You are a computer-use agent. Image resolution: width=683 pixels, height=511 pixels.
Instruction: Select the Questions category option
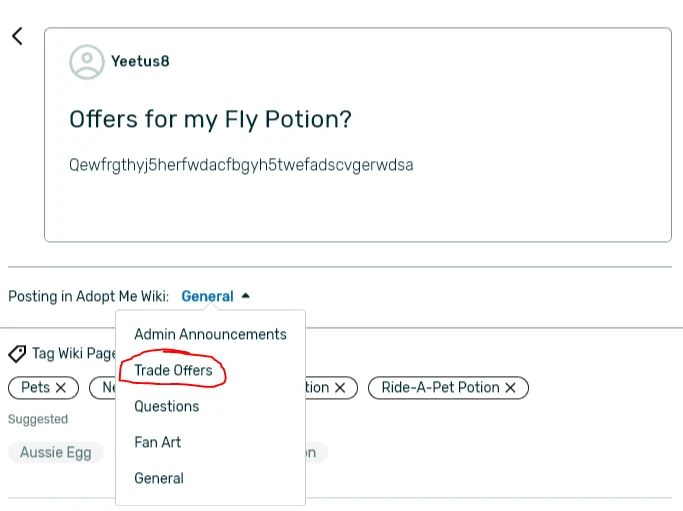(167, 406)
